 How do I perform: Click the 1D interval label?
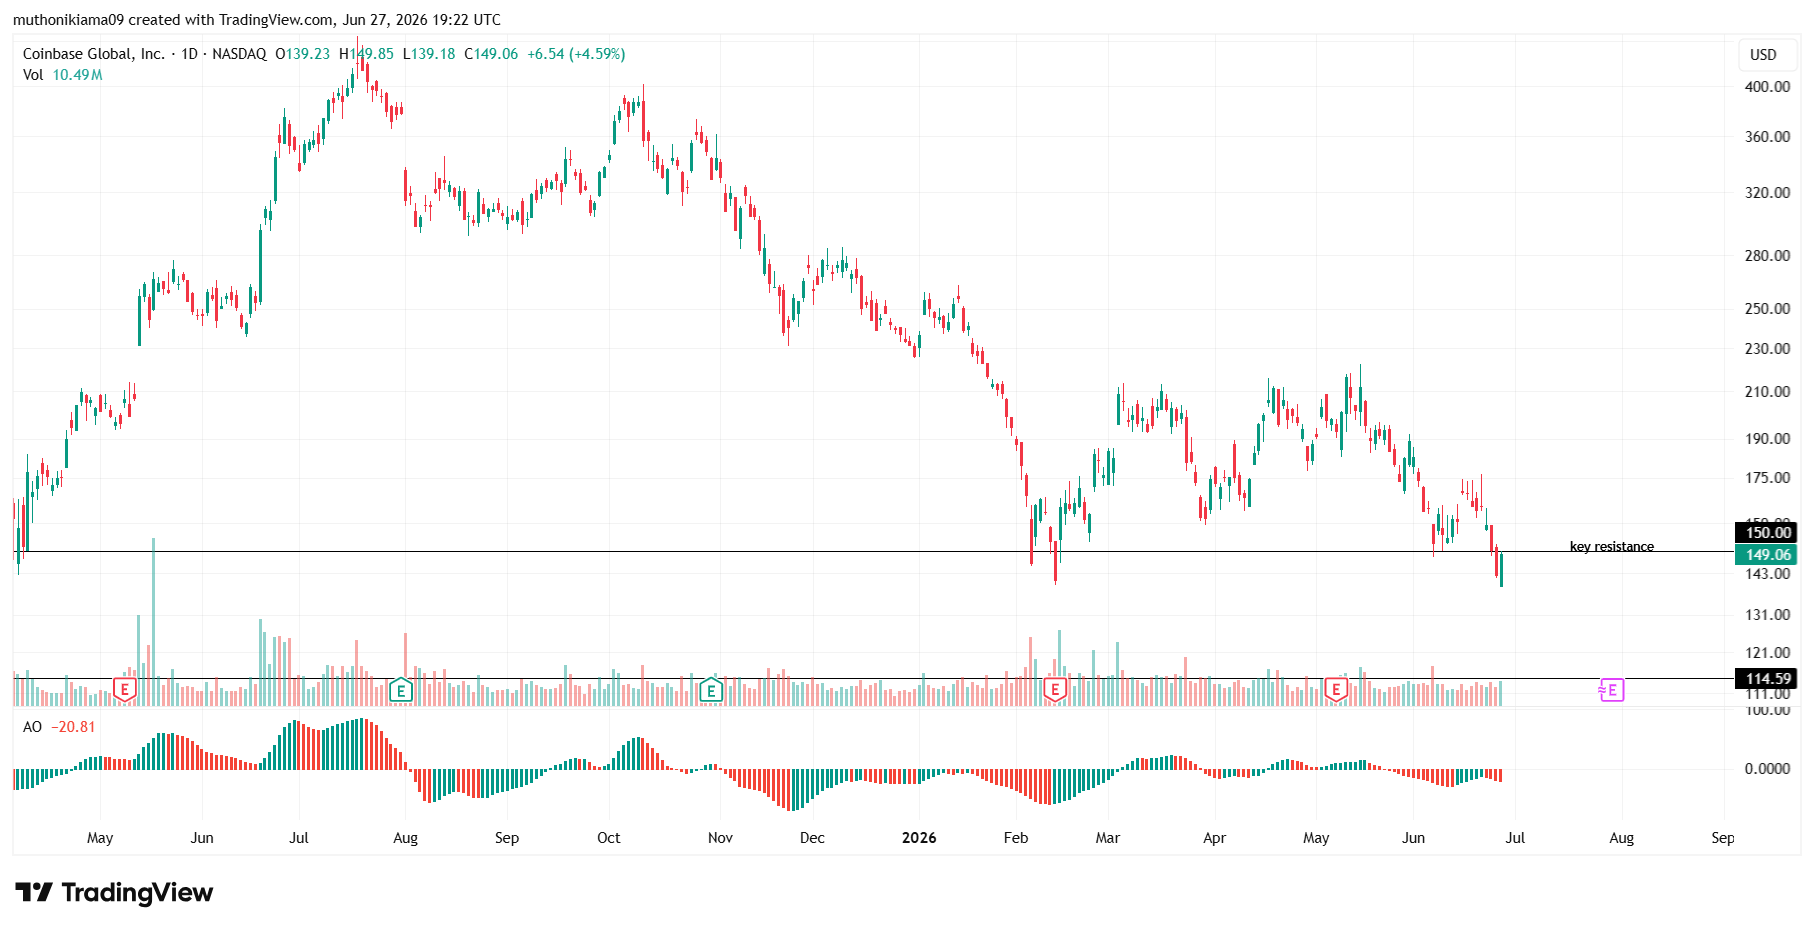(189, 54)
